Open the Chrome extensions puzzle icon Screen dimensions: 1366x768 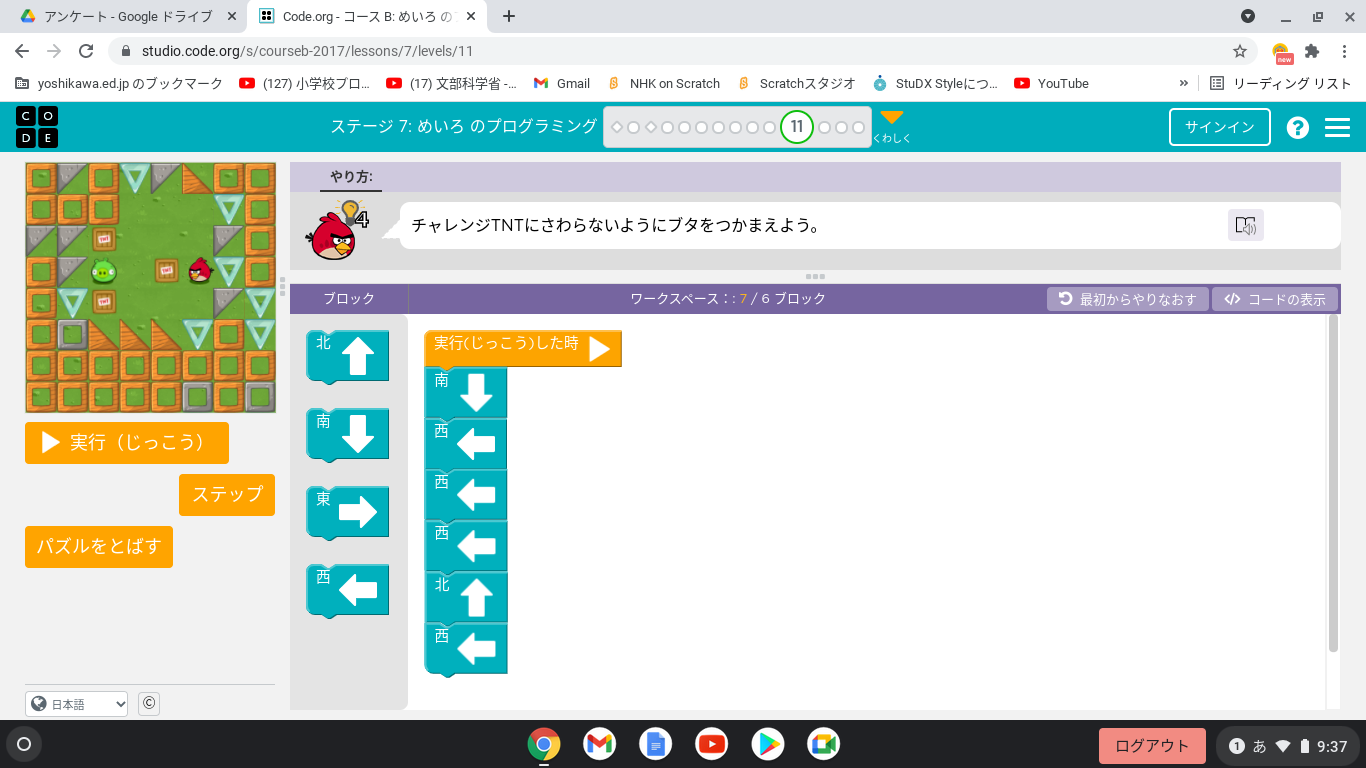(x=1312, y=51)
